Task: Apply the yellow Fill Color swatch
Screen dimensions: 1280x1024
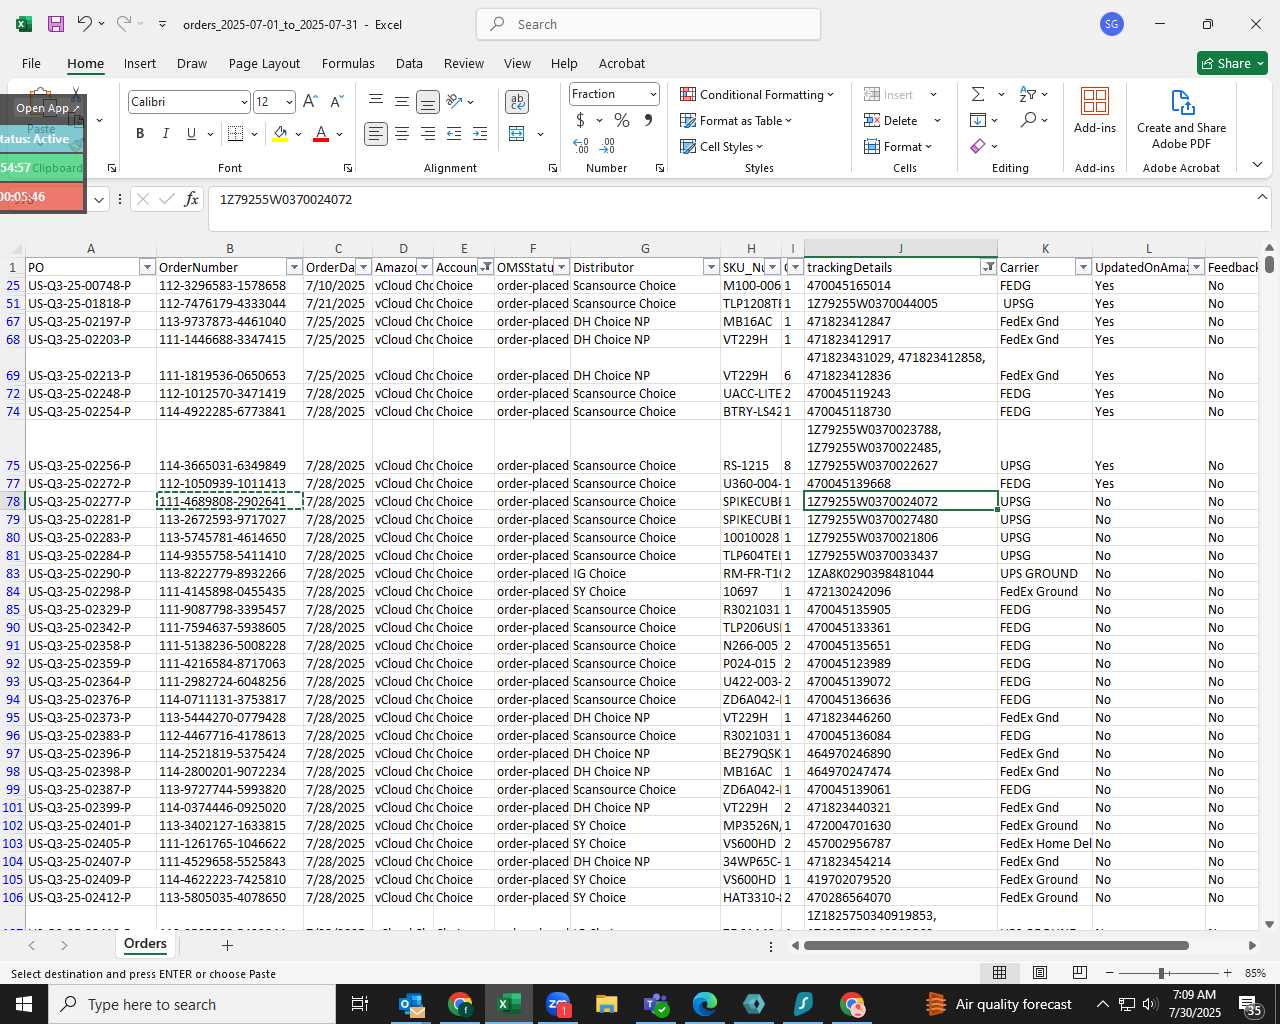Action: point(281,134)
